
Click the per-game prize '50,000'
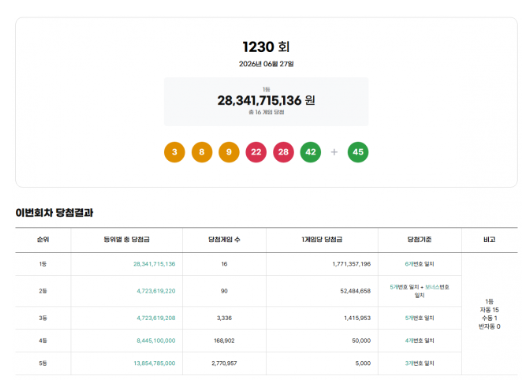tap(361, 341)
